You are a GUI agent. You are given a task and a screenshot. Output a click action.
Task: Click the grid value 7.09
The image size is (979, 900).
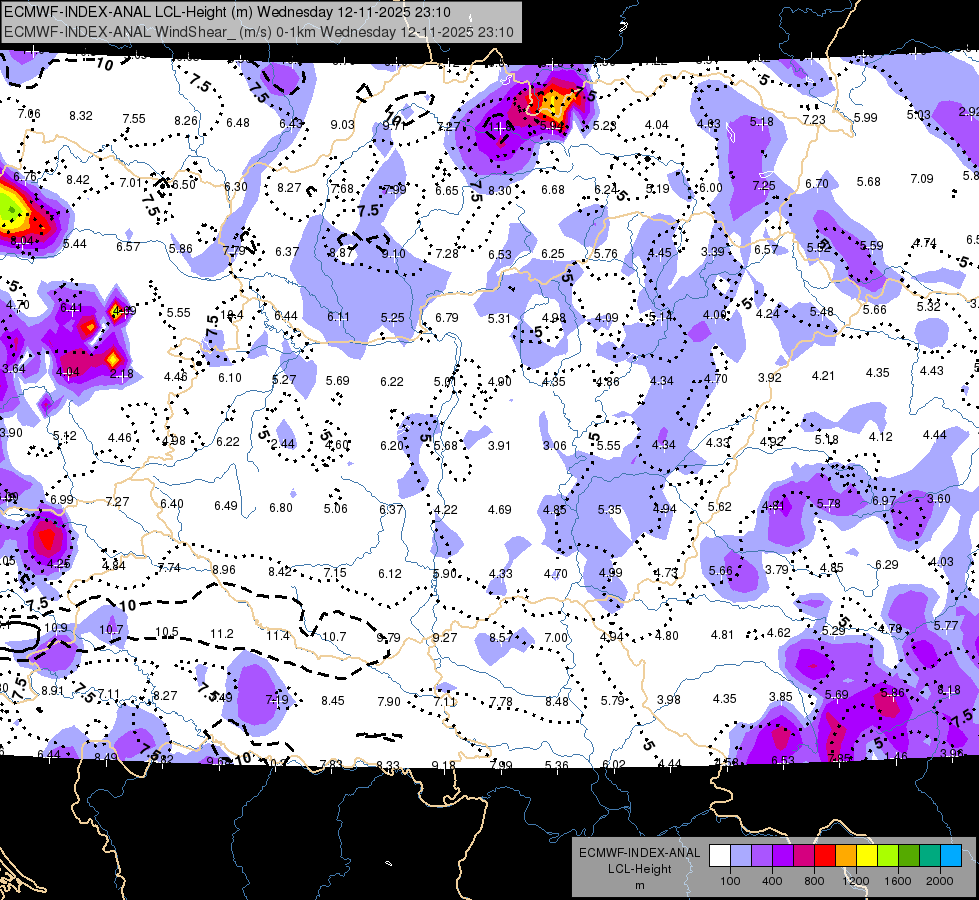pos(922,179)
